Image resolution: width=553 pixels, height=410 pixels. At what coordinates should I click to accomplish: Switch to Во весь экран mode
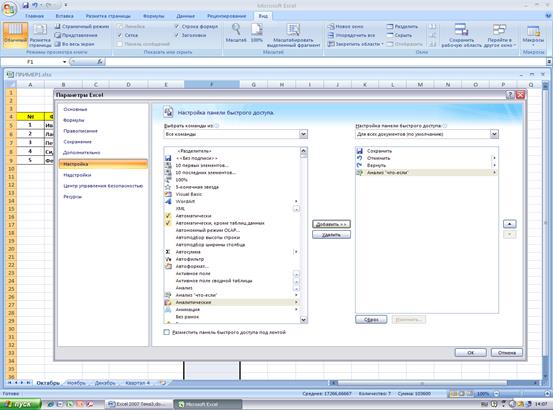point(74,44)
